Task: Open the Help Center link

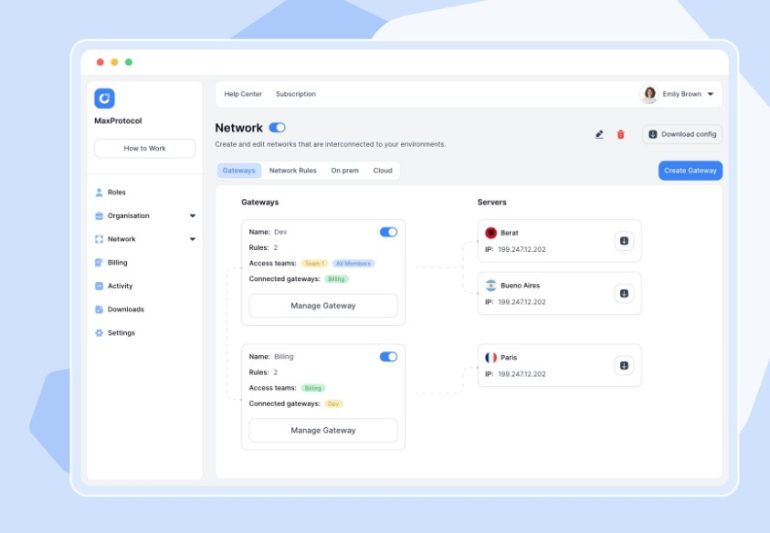Action: (243, 94)
